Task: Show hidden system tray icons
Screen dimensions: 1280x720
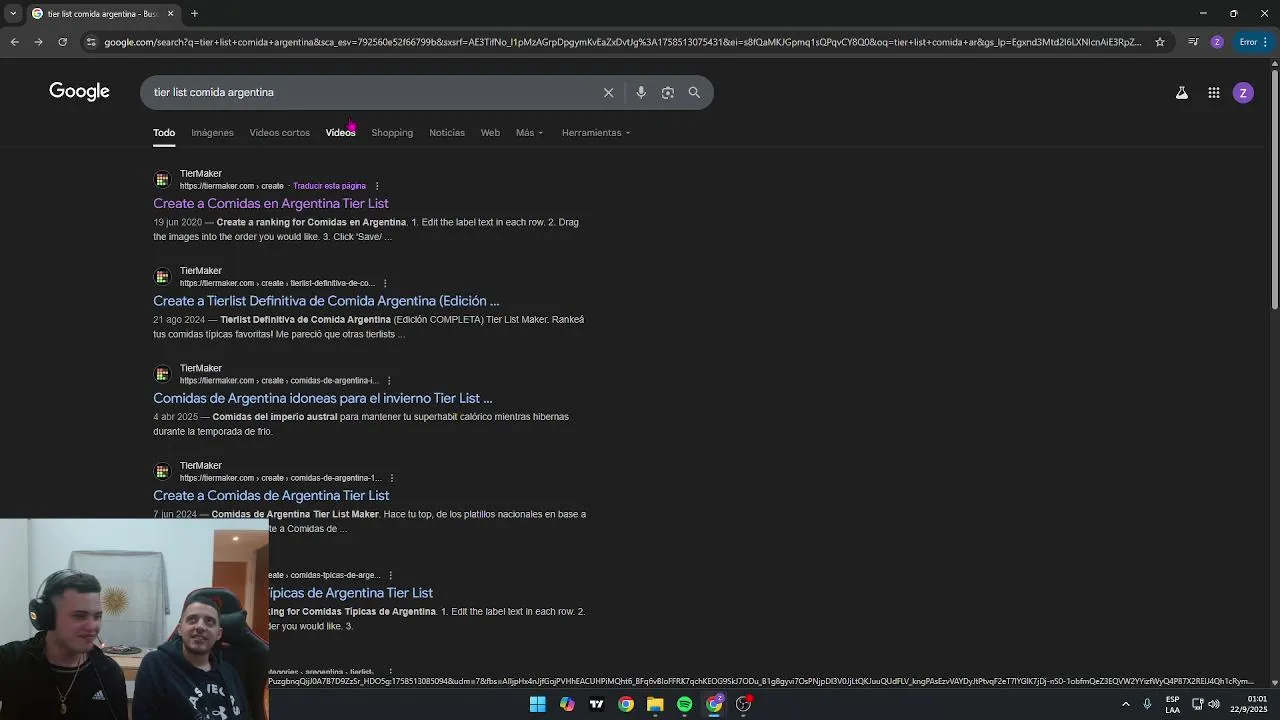Action: pos(1126,704)
